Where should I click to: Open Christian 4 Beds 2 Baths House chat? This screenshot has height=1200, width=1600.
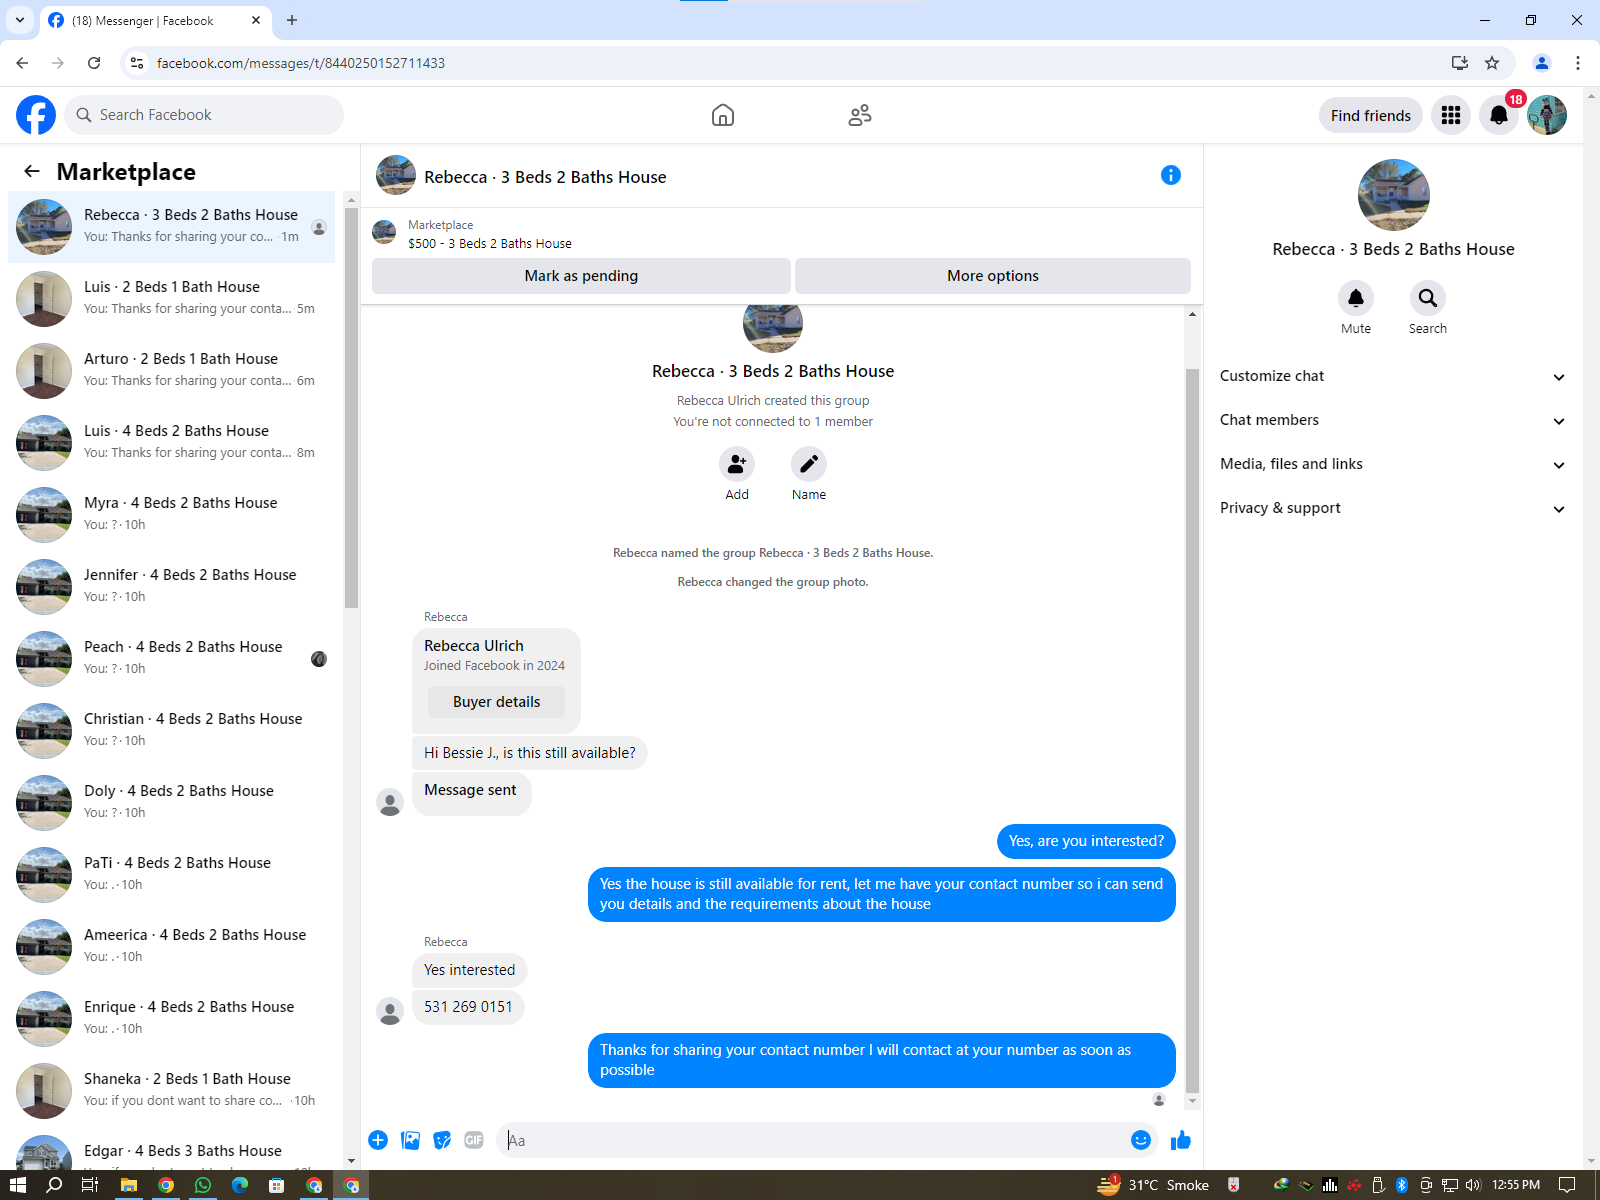click(172, 731)
